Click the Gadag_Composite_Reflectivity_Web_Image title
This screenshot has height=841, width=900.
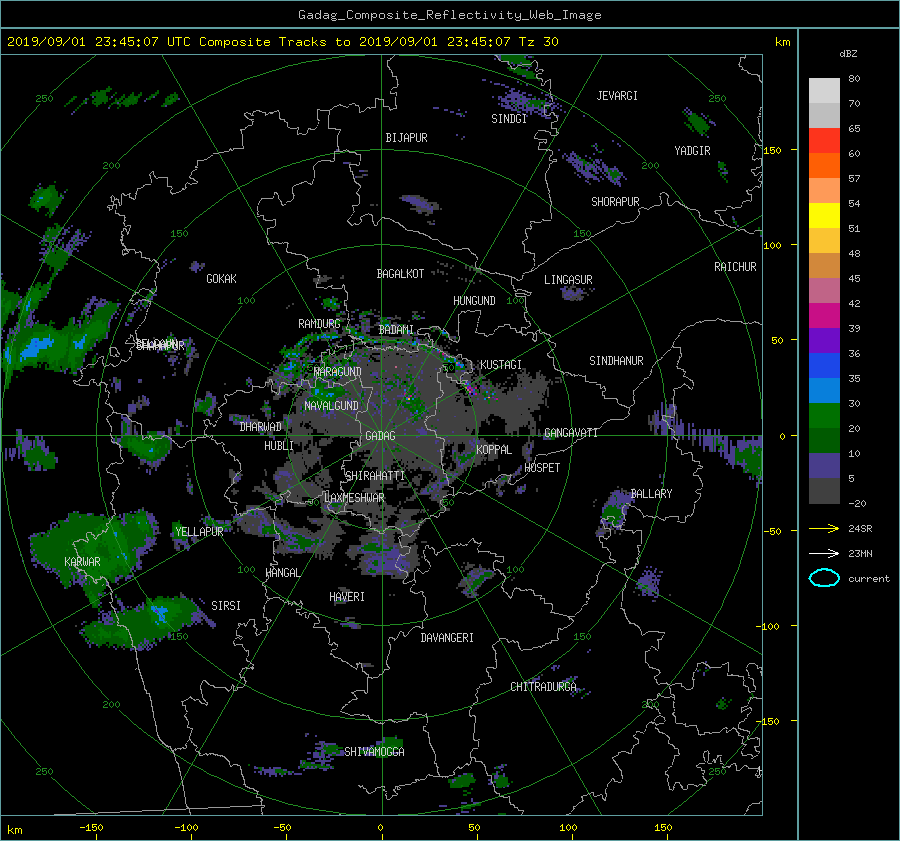click(449, 14)
